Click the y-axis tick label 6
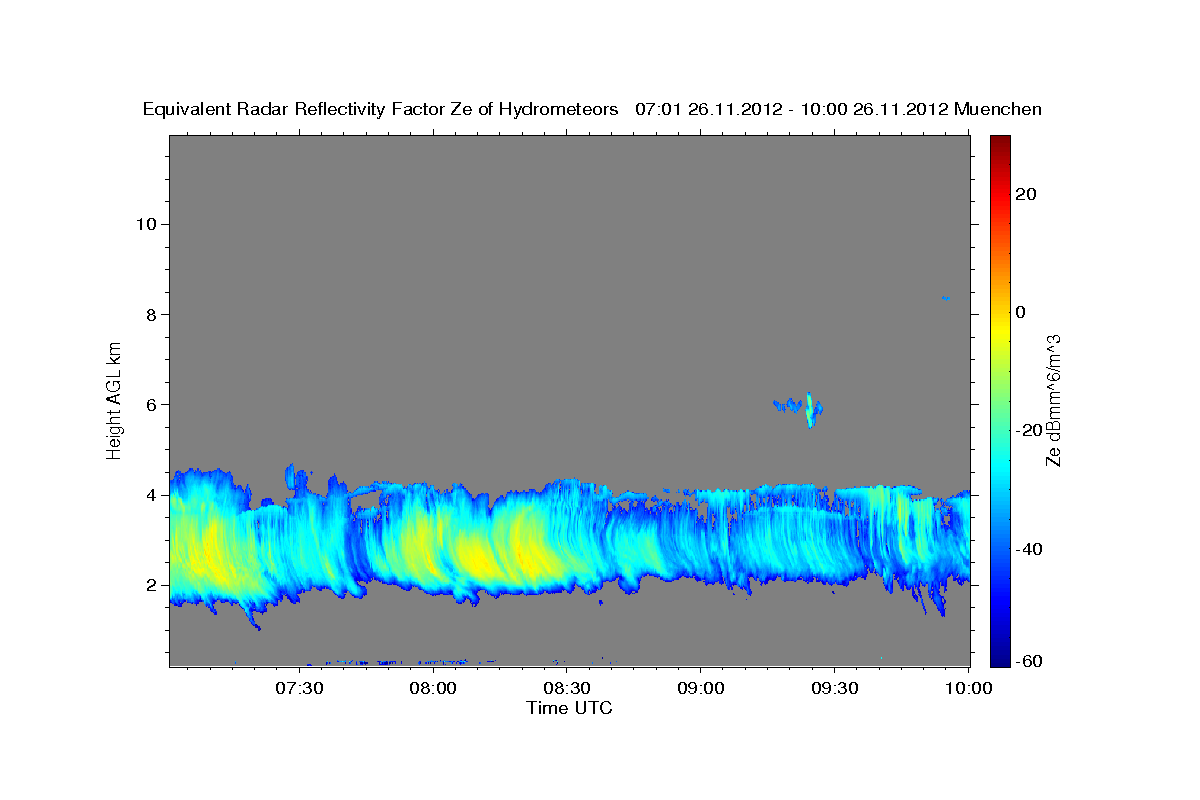The image size is (1200, 800). tap(149, 405)
